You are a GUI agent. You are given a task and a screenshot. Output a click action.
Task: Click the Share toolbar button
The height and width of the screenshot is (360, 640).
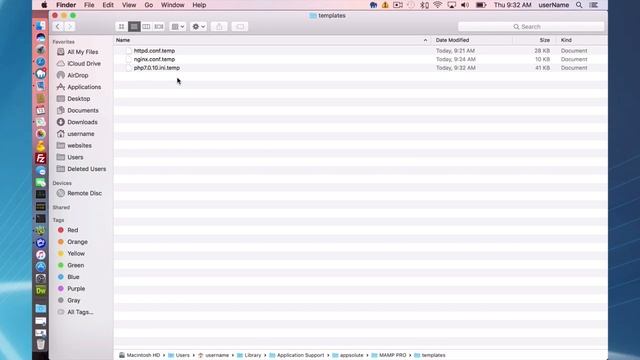tap(219, 27)
